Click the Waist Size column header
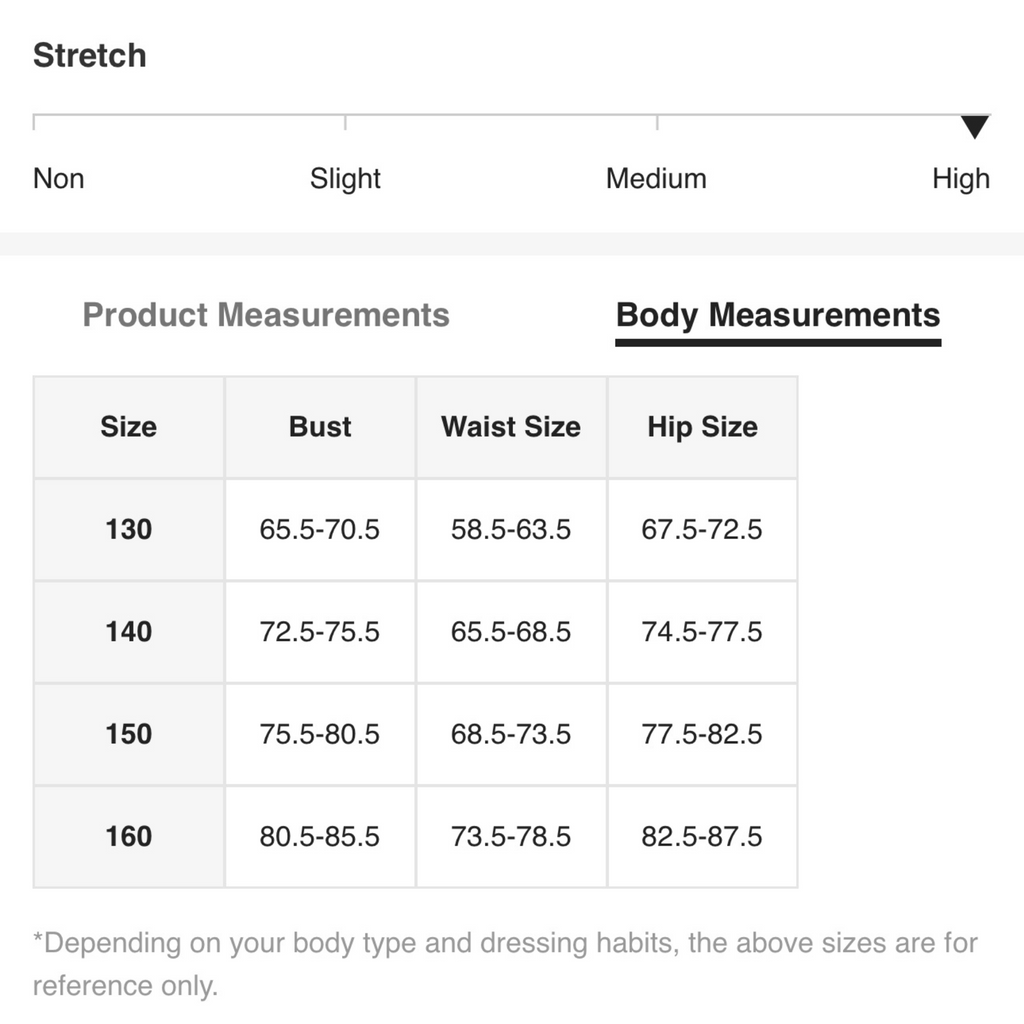 511,427
